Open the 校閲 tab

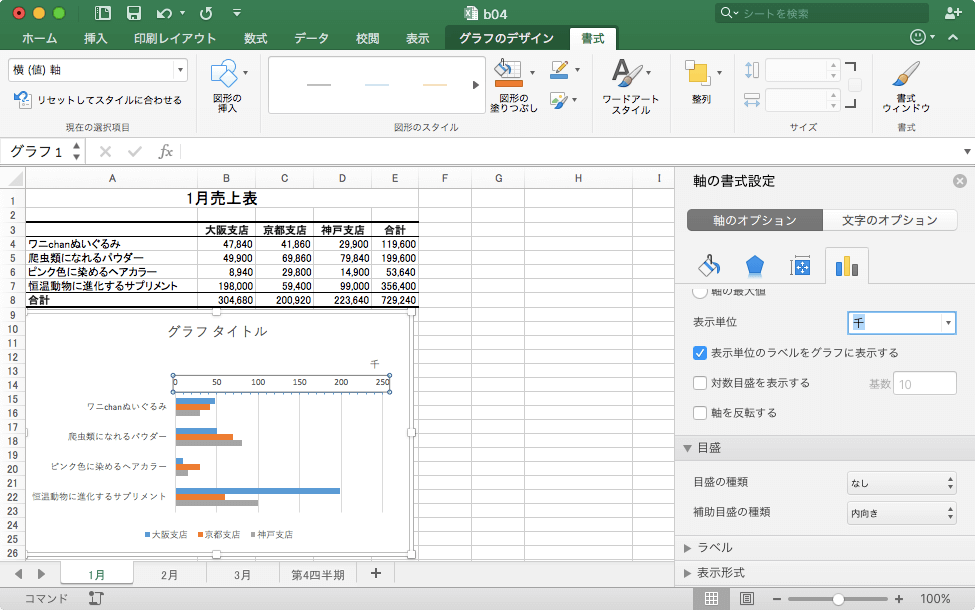click(367, 39)
